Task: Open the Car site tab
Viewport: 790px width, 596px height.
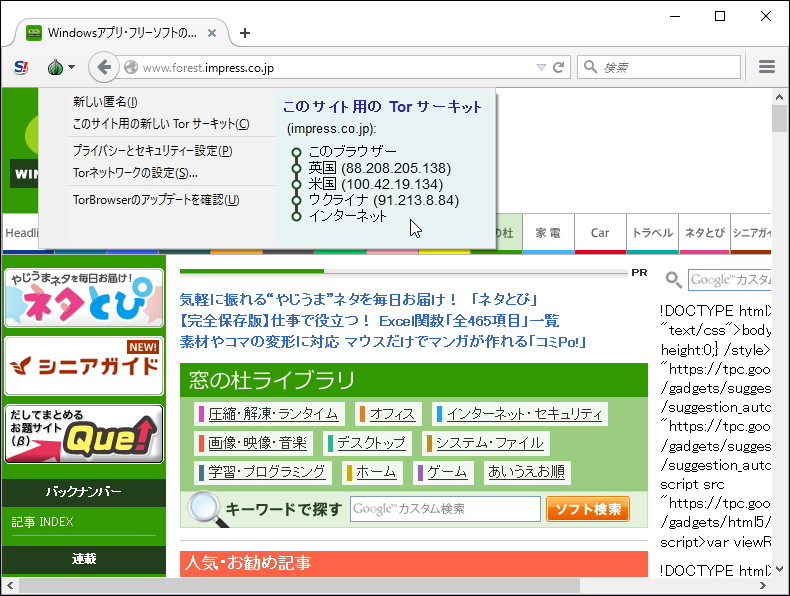Action: [x=600, y=233]
